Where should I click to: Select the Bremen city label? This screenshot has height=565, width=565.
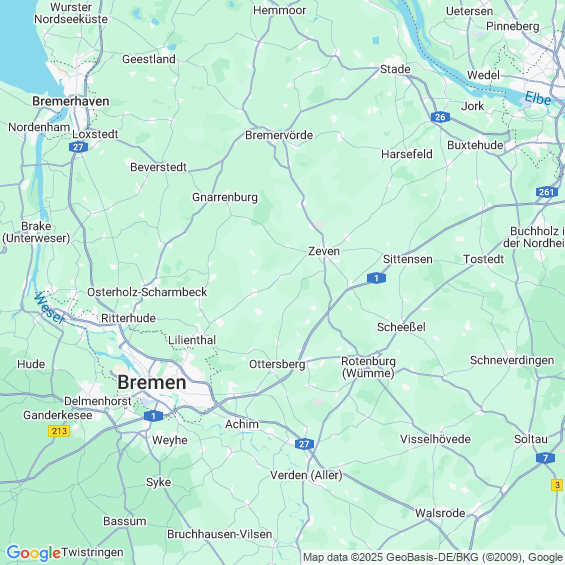(x=152, y=382)
